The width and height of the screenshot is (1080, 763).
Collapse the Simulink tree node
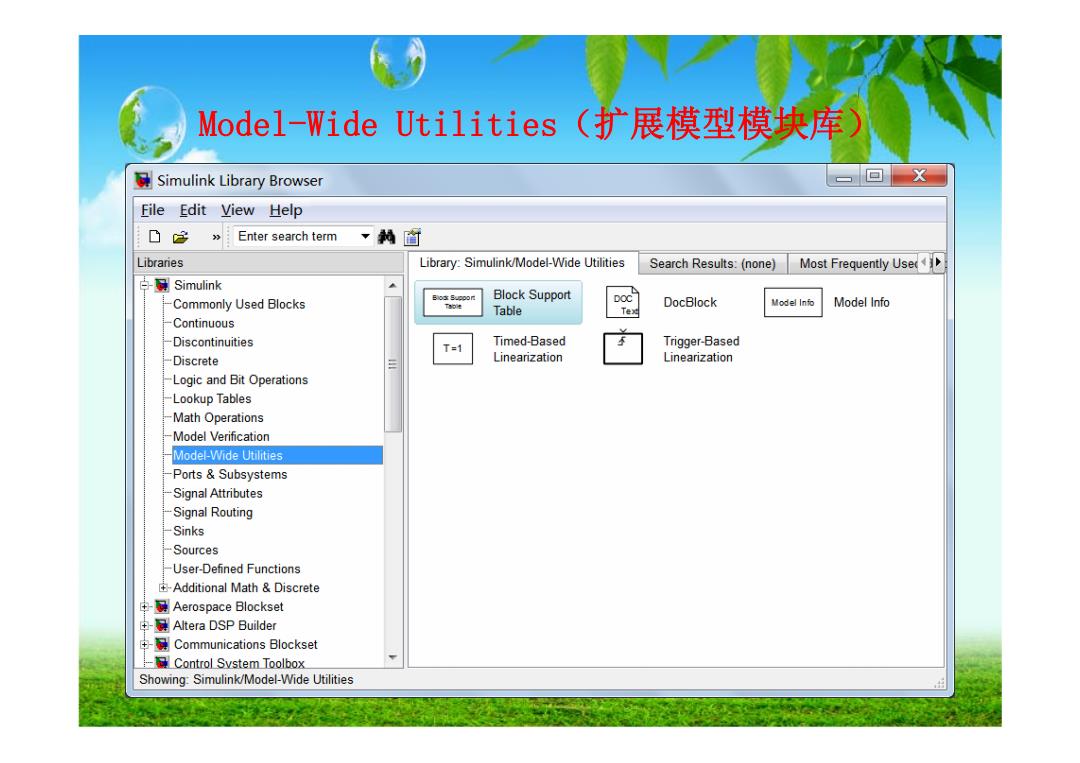145,285
